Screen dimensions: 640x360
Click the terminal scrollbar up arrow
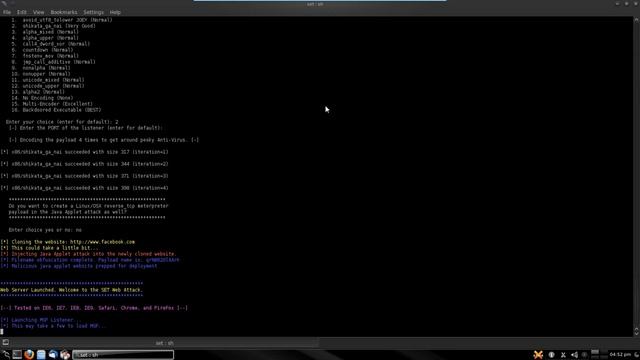pyautogui.click(x=636, y=20)
